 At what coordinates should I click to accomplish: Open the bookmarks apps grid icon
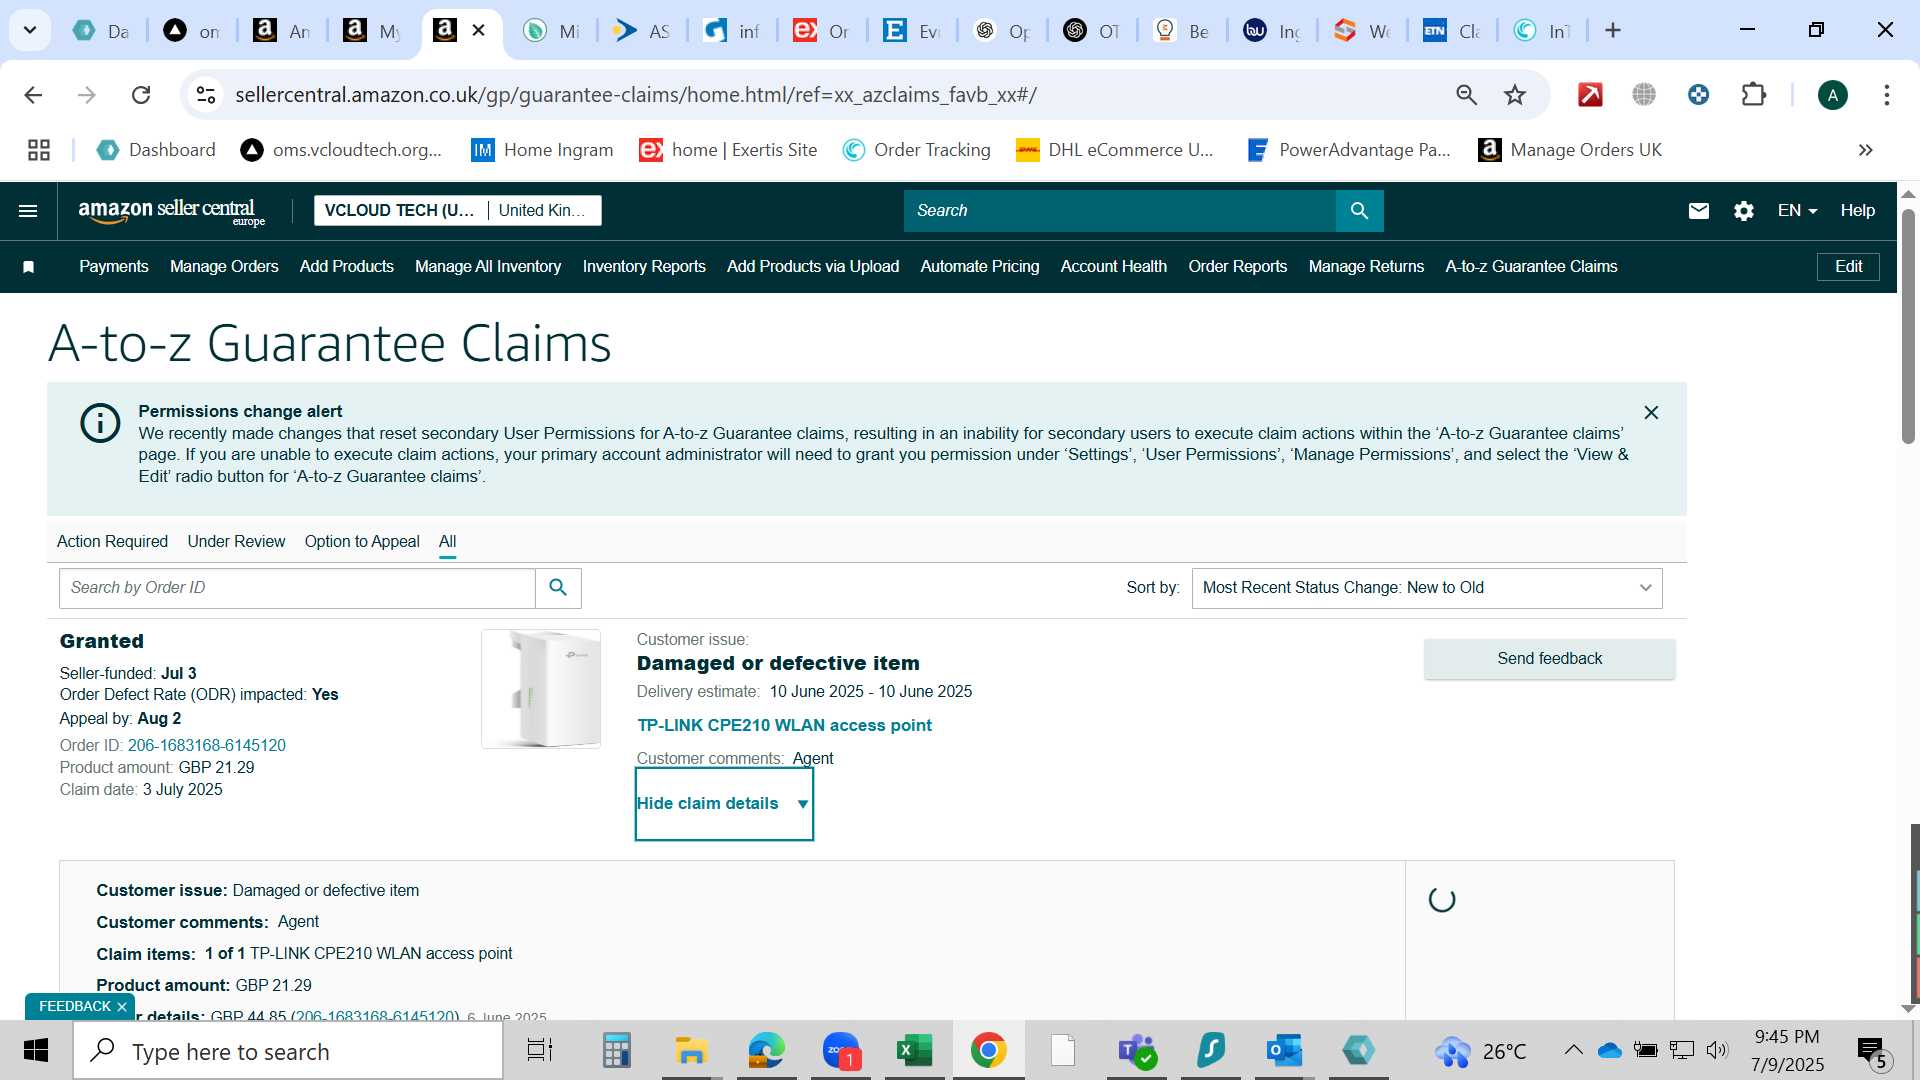pyautogui.click(x=39, y=150)
